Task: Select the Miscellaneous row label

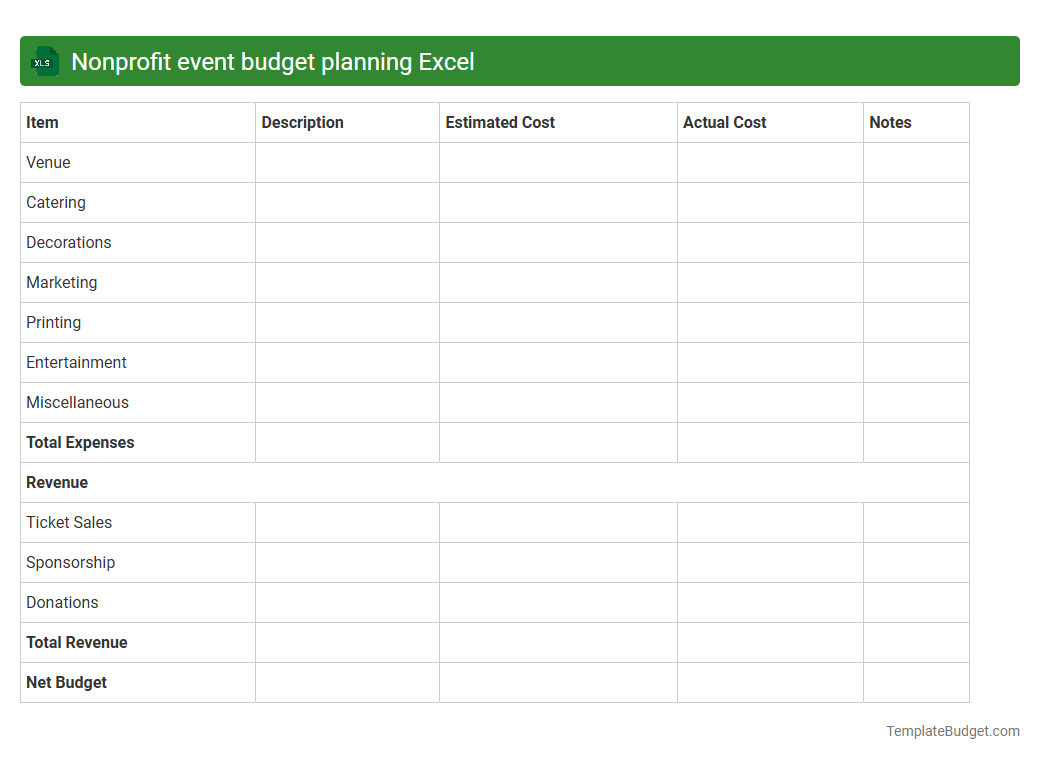Action: click(77, 402)
